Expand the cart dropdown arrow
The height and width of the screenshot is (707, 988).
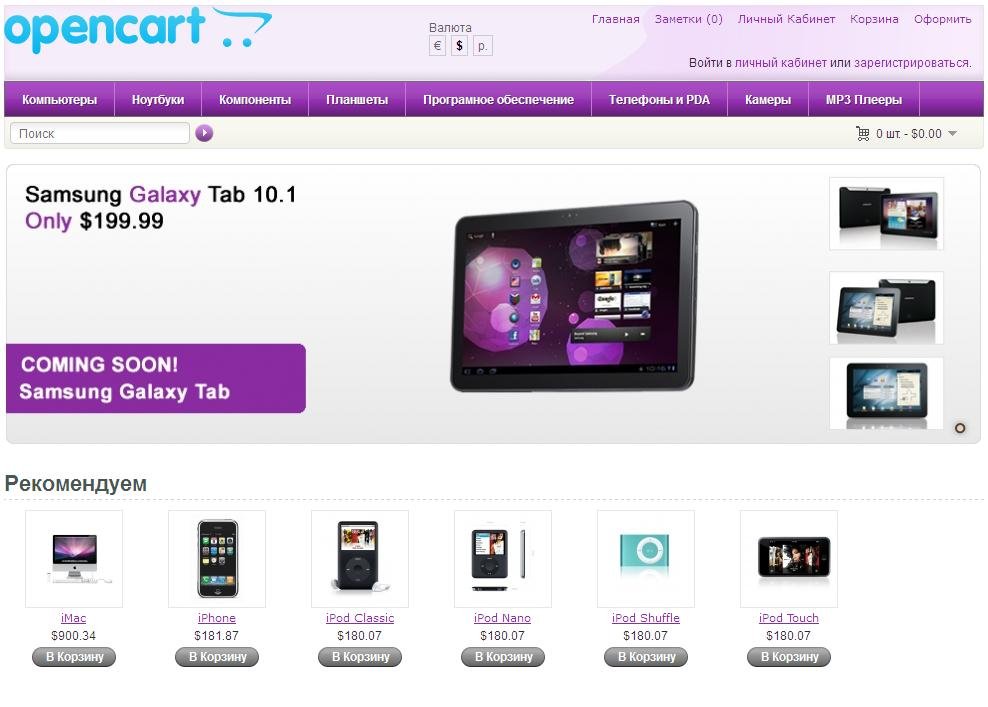(x=953, y=133)
